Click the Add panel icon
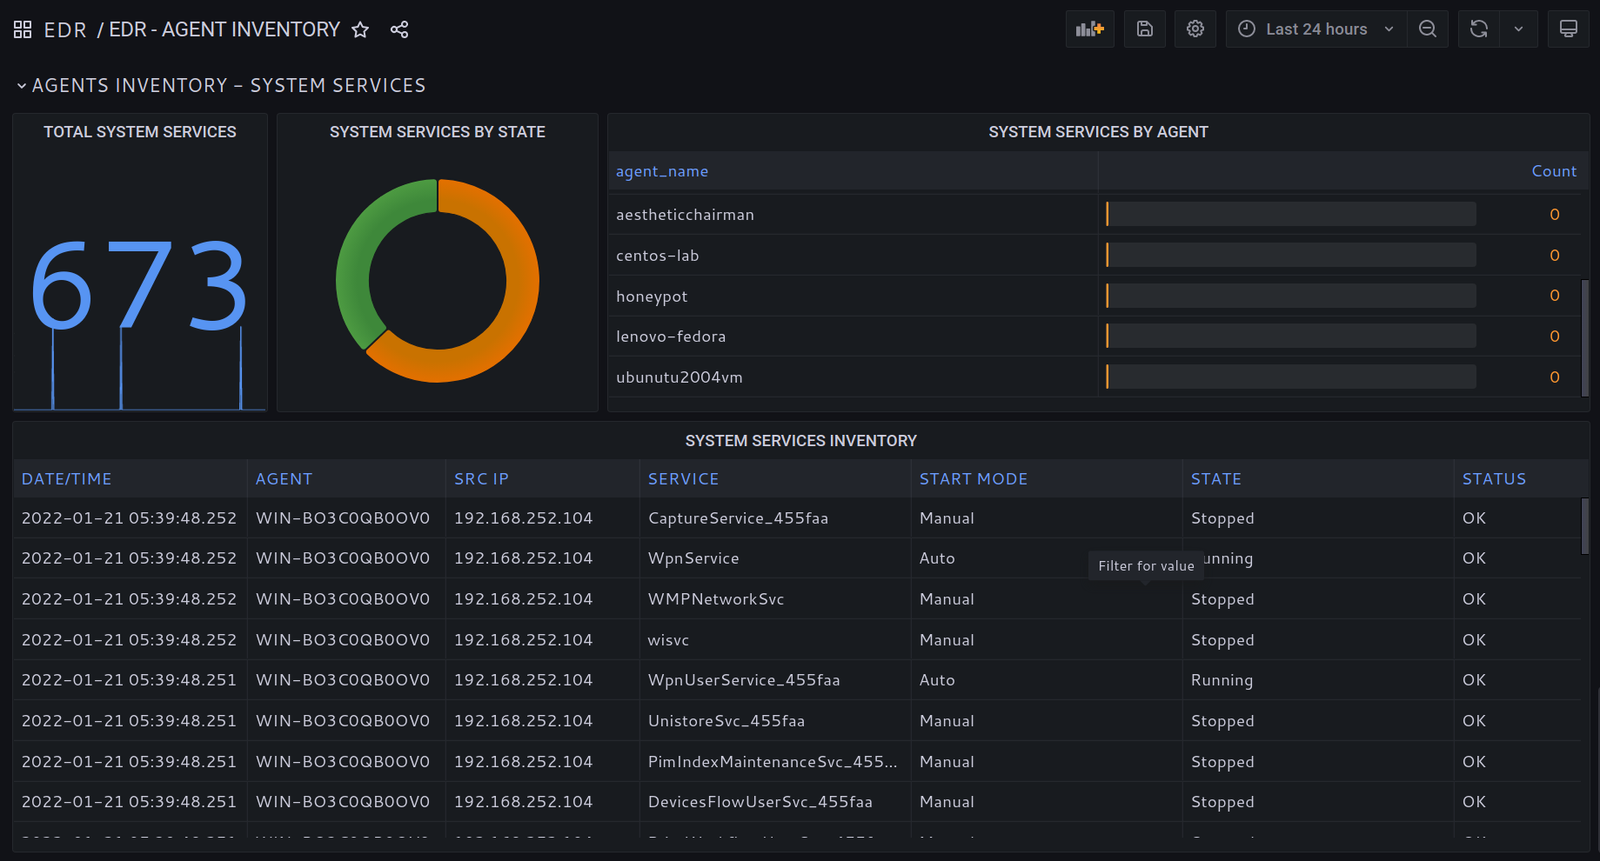This screenshot has width=1600, height=861. (x=1089, y=29)
